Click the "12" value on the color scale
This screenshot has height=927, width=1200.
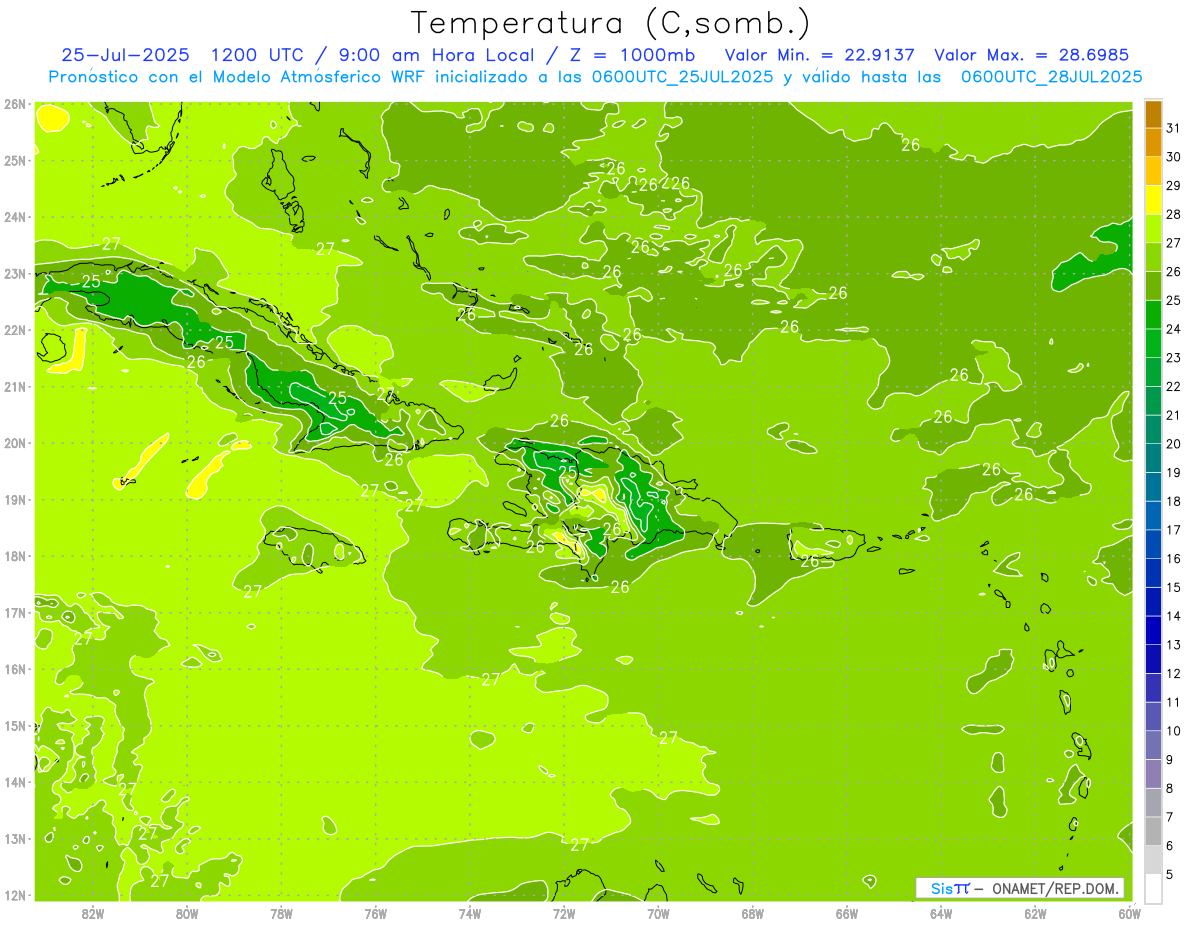click(1173, 673)
